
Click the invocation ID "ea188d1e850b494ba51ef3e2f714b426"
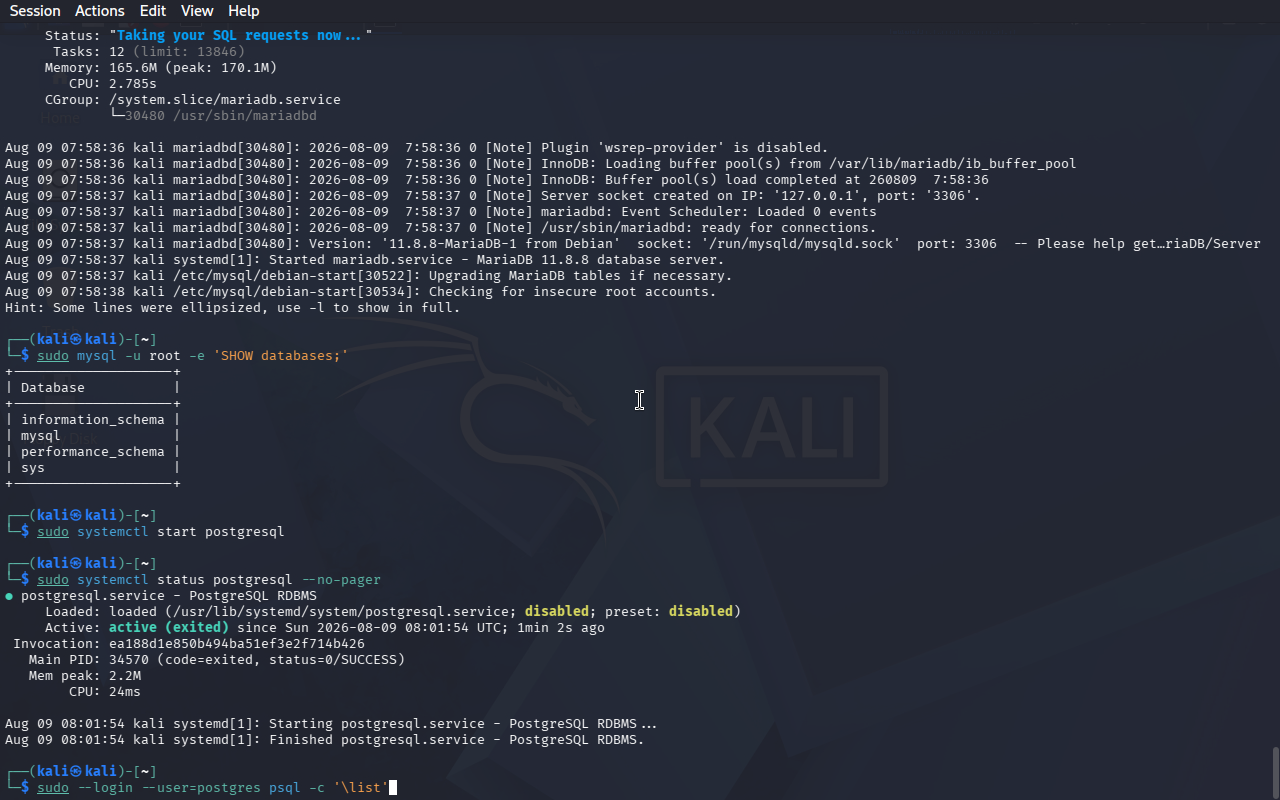(237, 643)
